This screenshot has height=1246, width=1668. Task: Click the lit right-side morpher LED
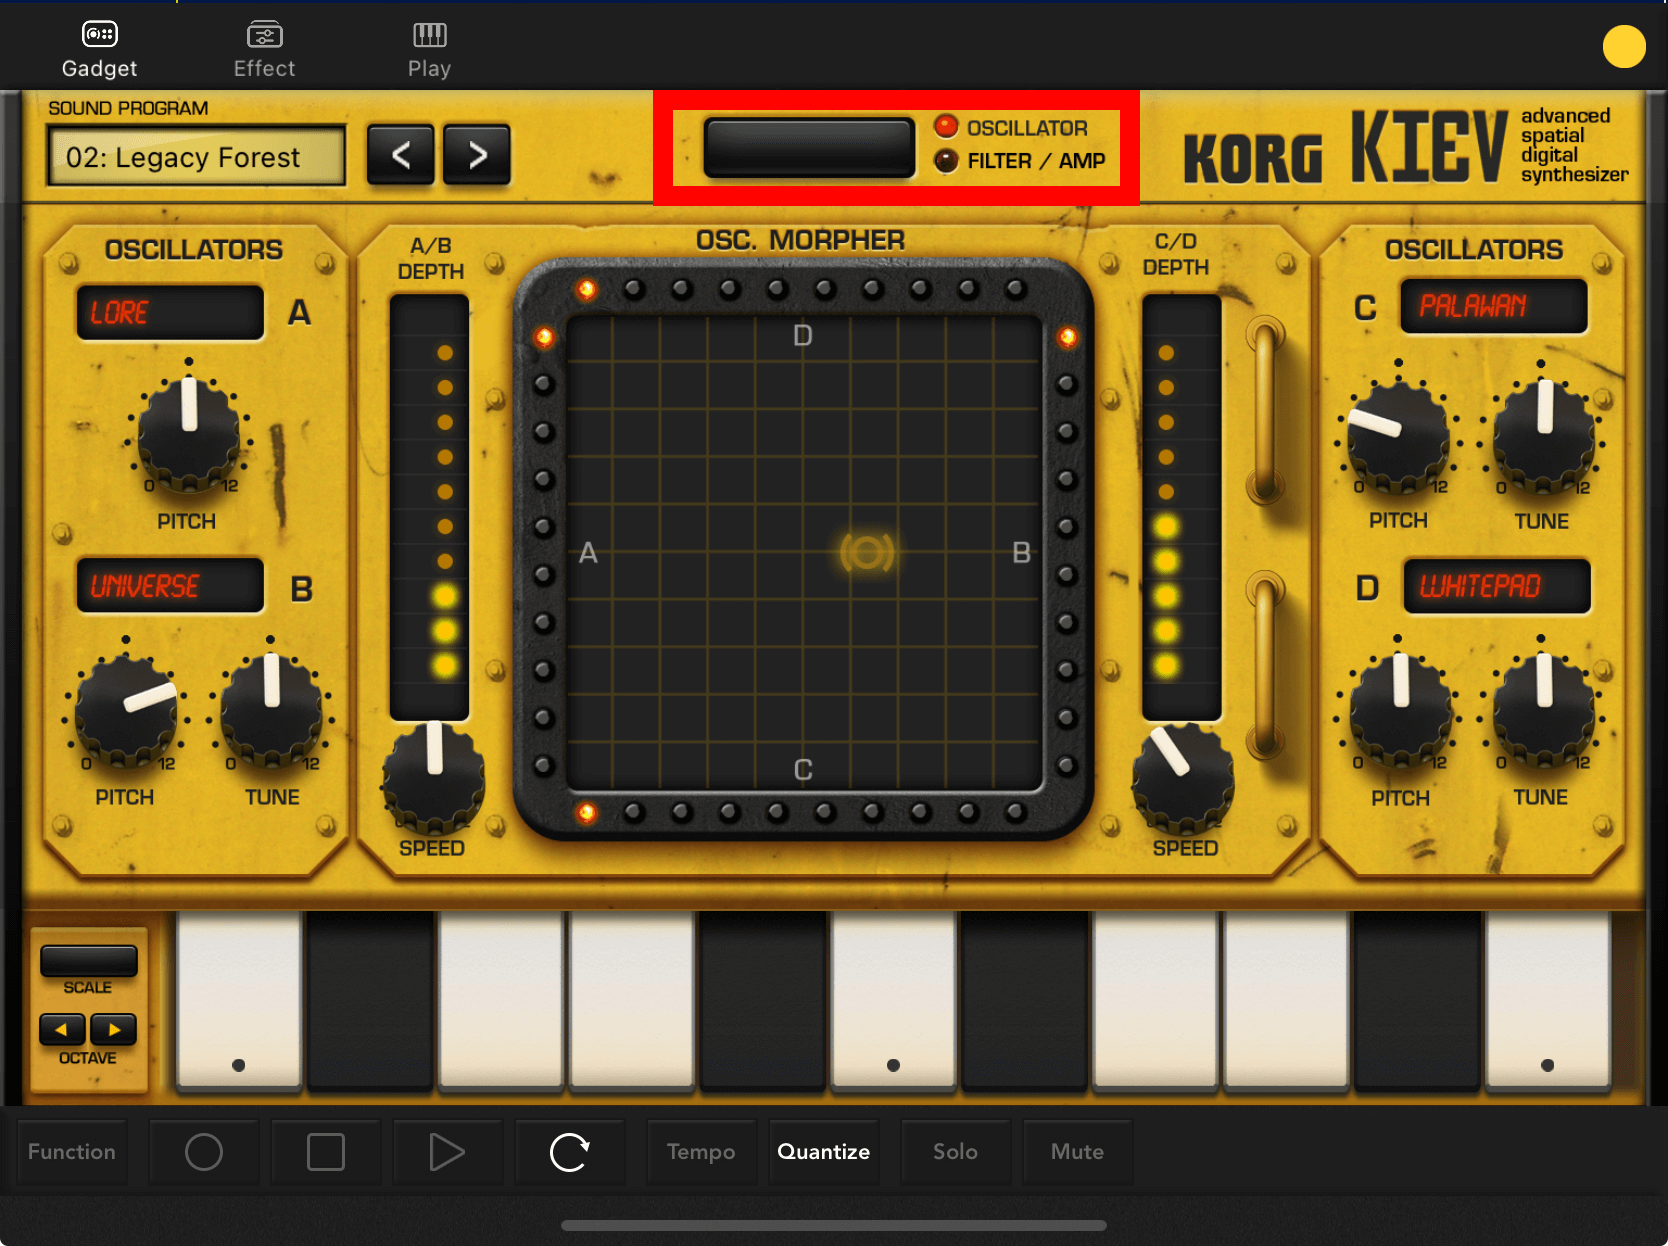[x=1067, y=337]
